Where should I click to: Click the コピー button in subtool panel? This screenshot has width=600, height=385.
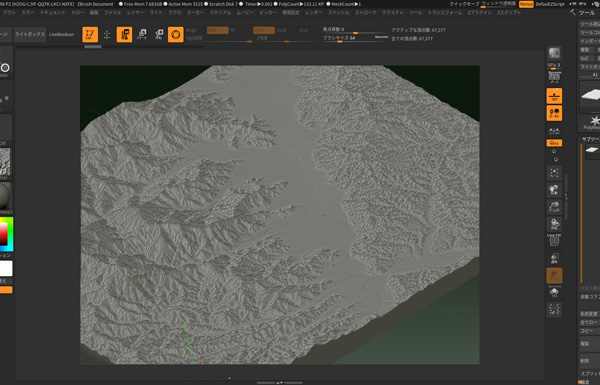(589, 331)
